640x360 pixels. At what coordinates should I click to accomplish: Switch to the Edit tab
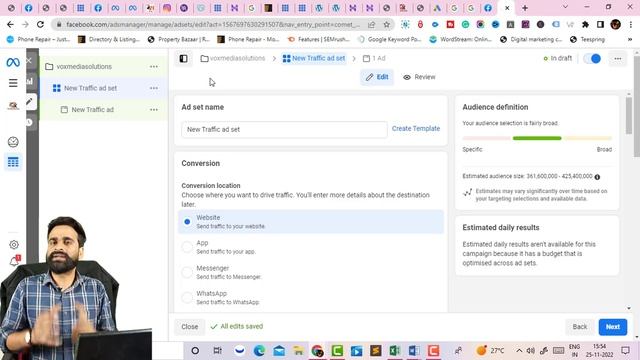pos(377,77)
